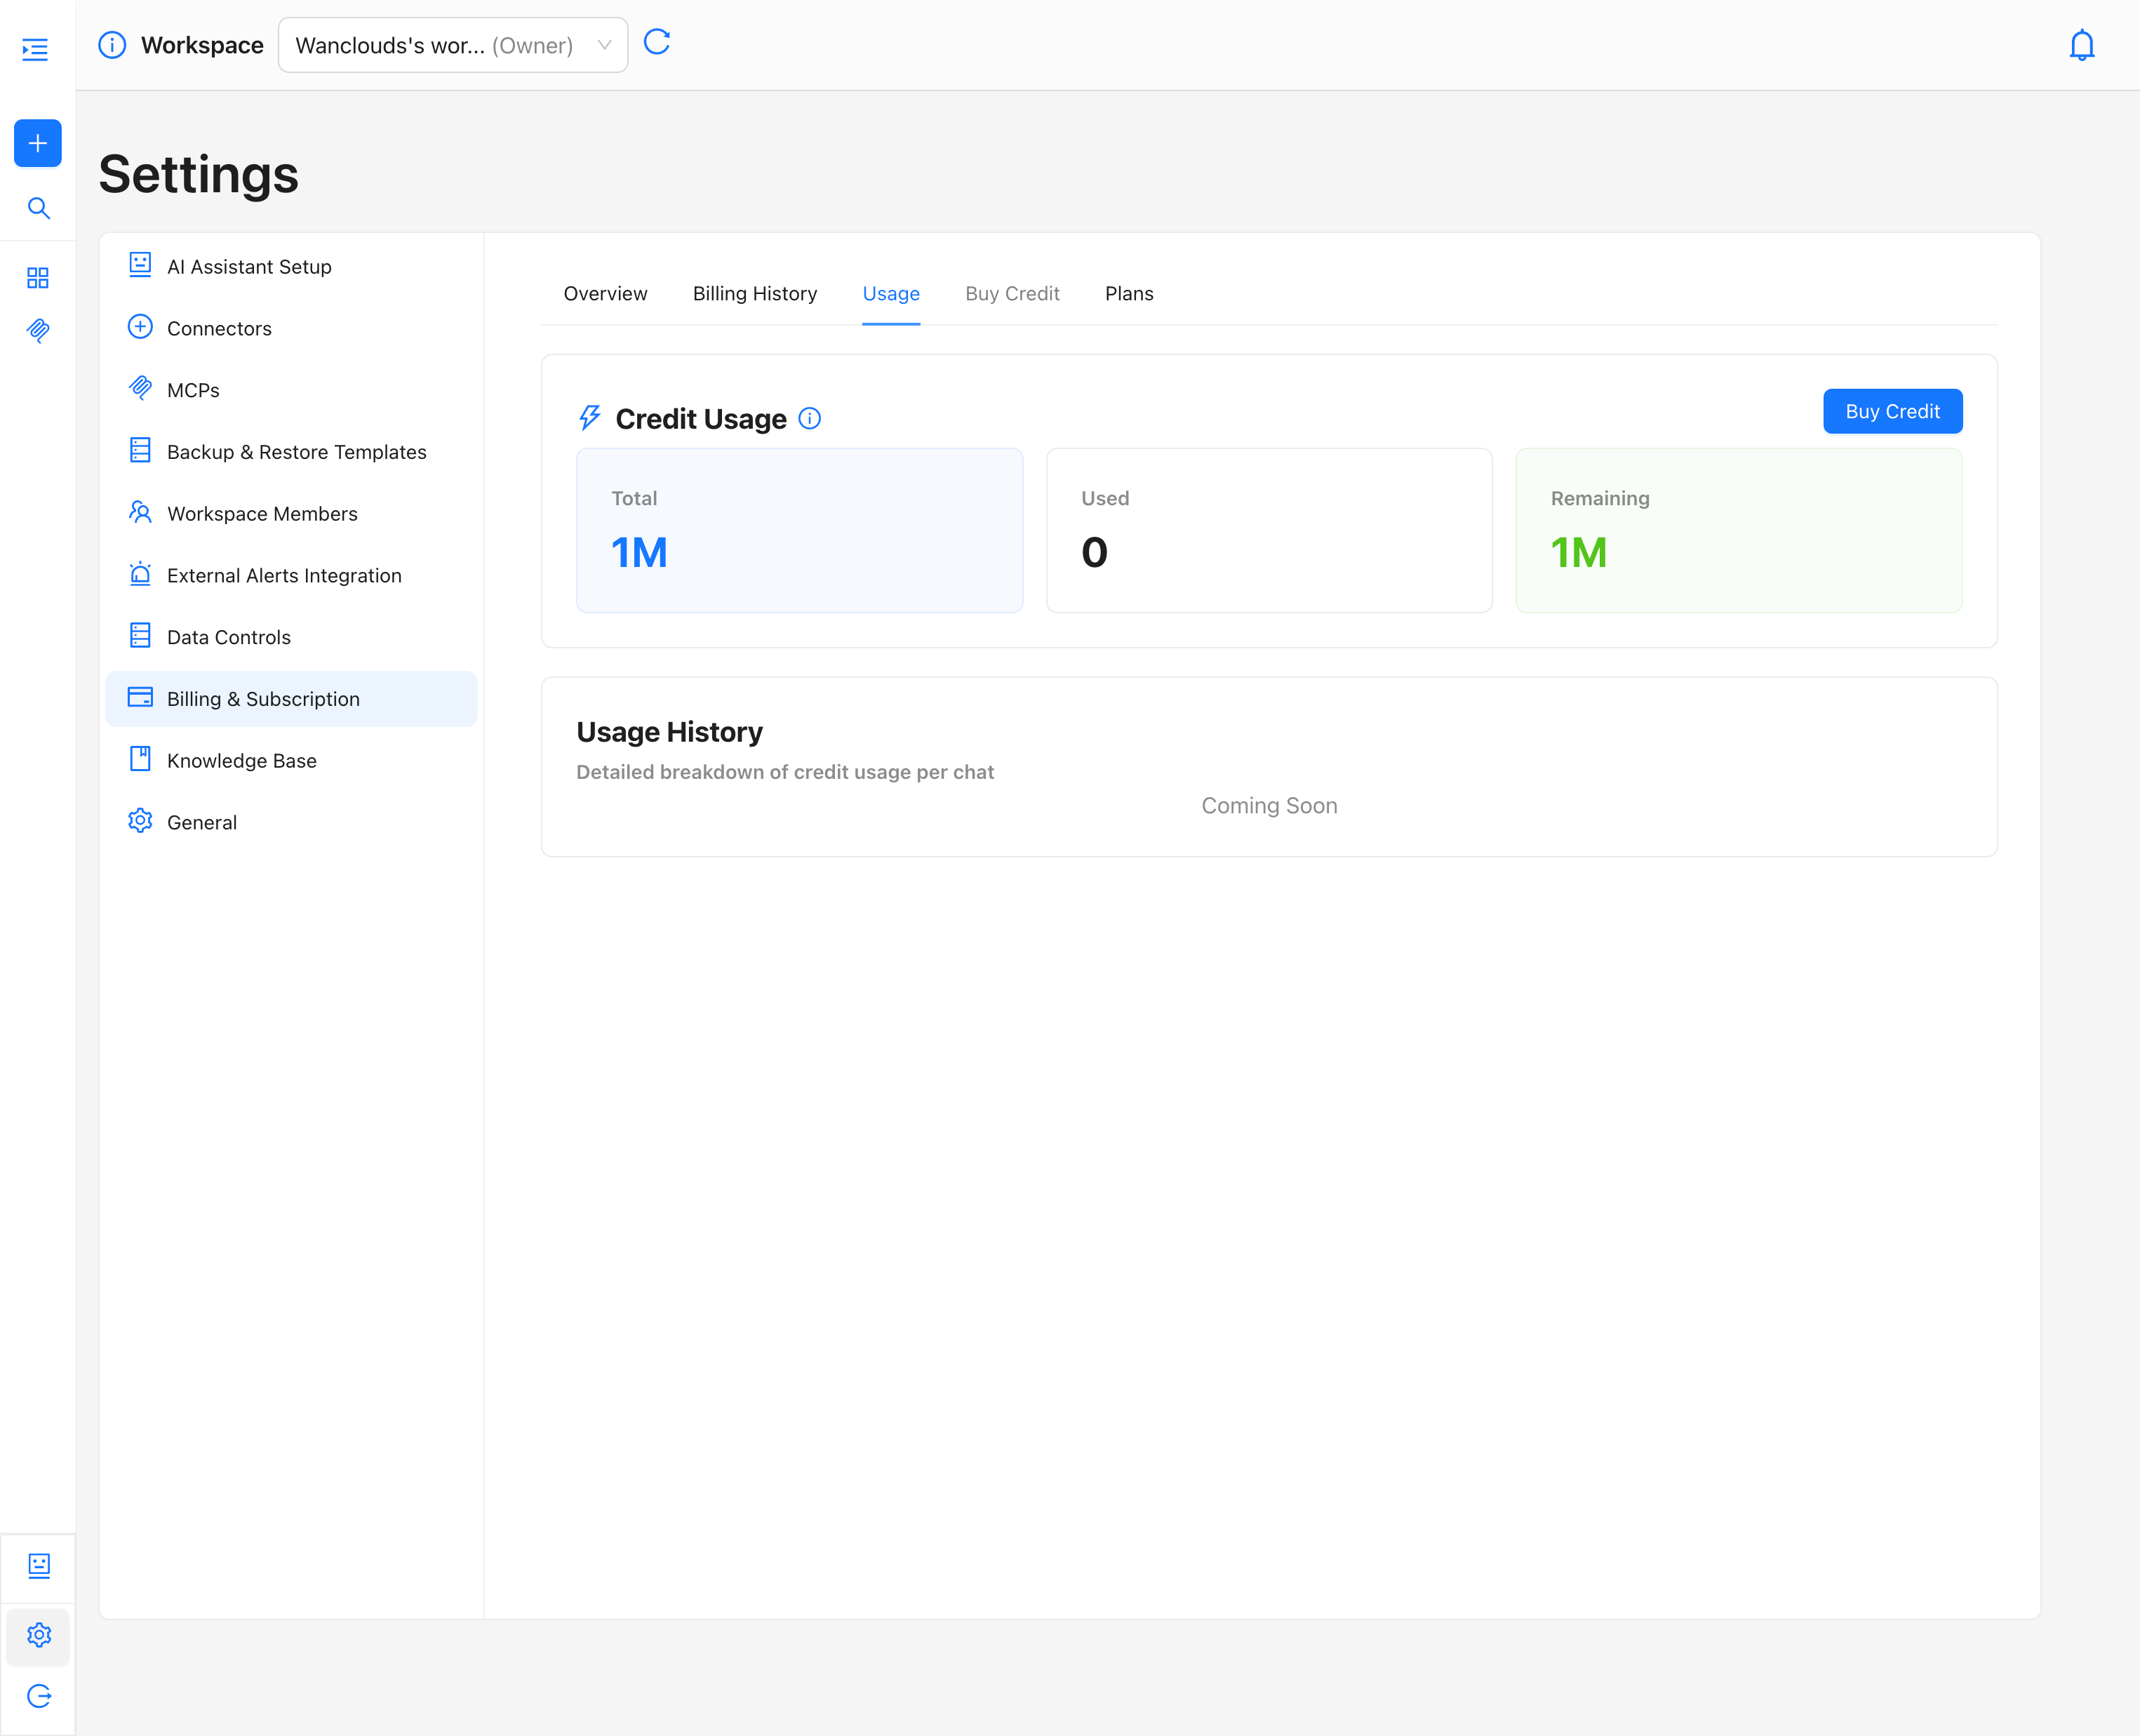Screen dimensions: 2140x1736
Task: Click the blue plus new chat button
Action: [x=38, y=143]
